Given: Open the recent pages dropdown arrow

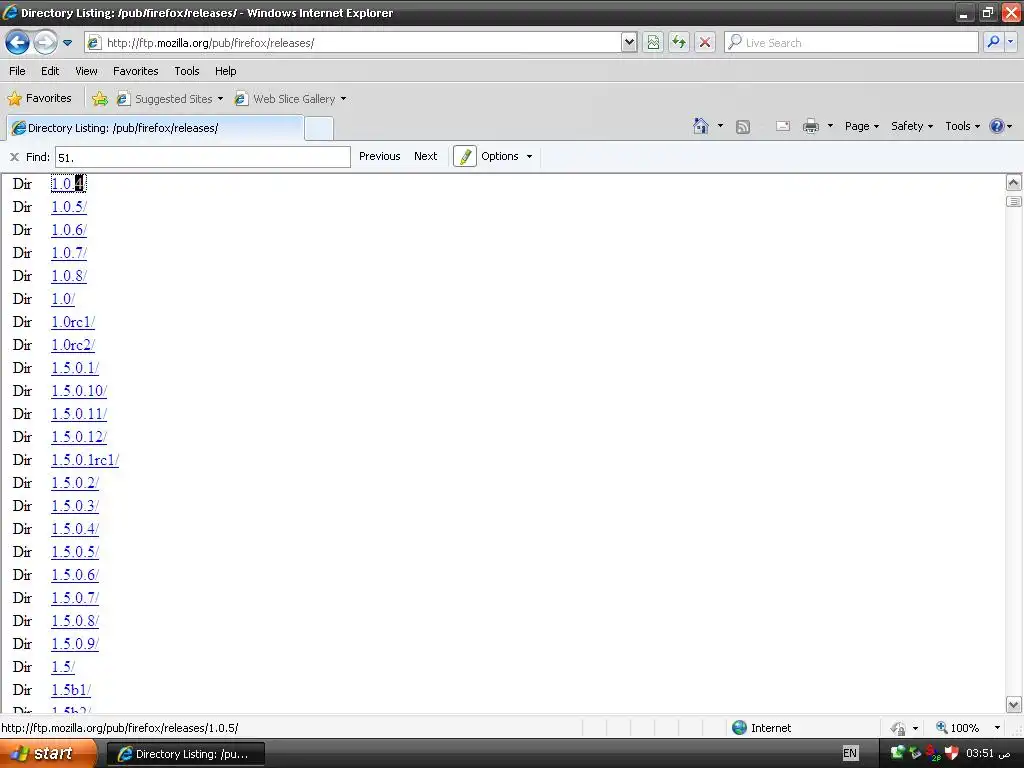Looking at the screenshot, I should point(67,43).
